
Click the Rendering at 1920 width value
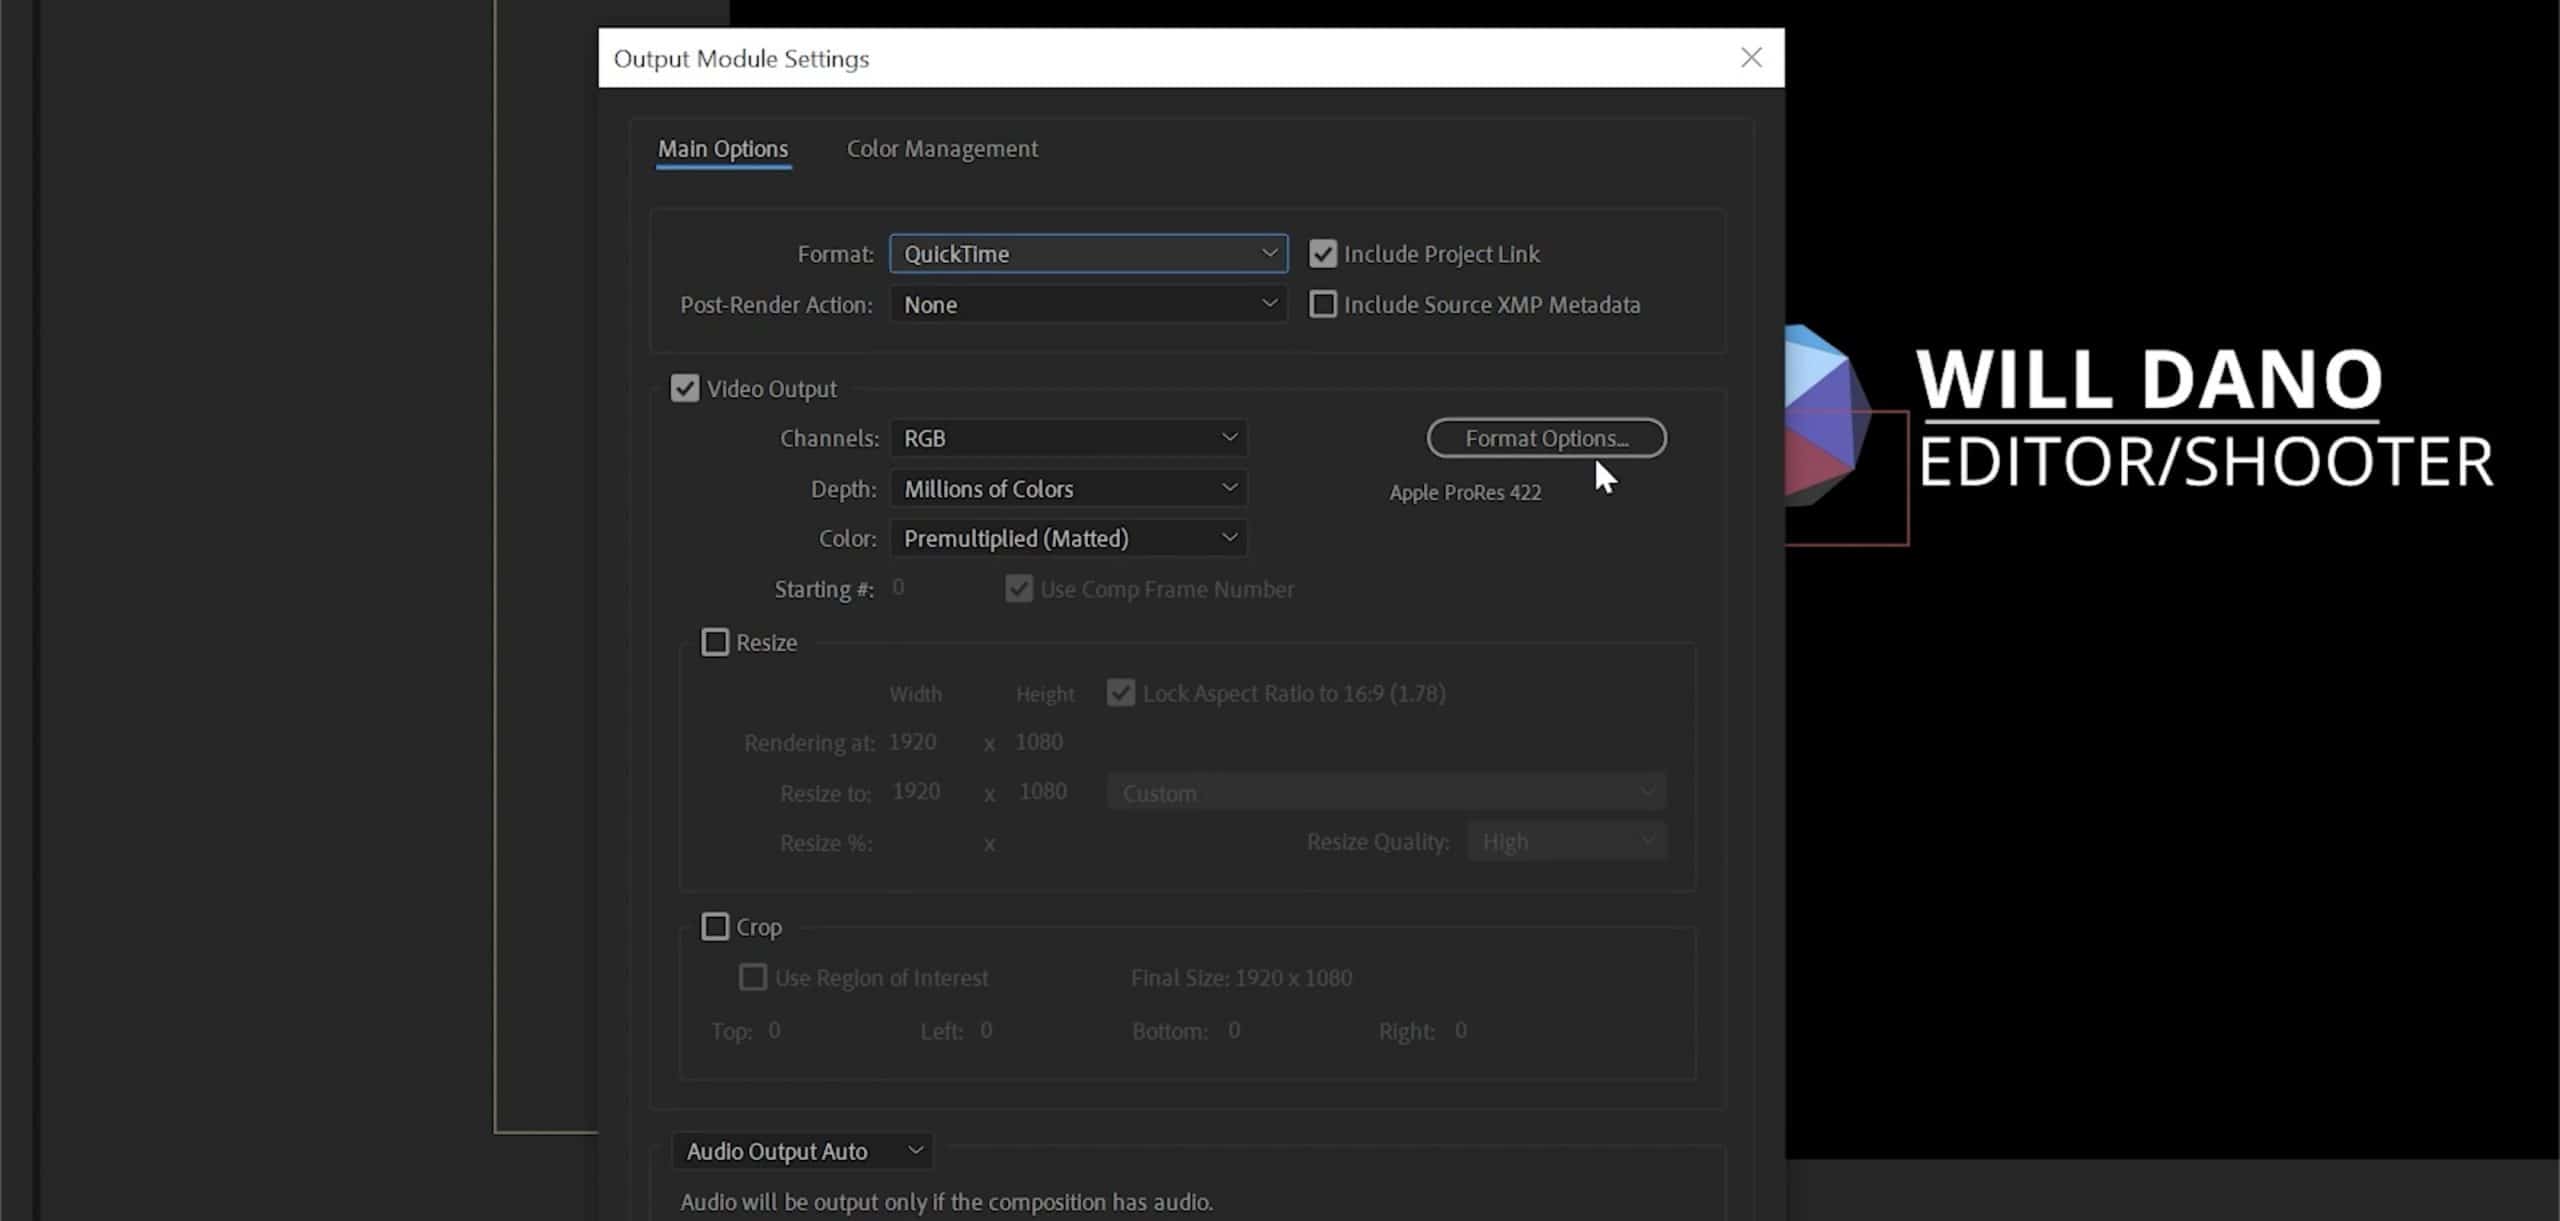coord(912,742)
